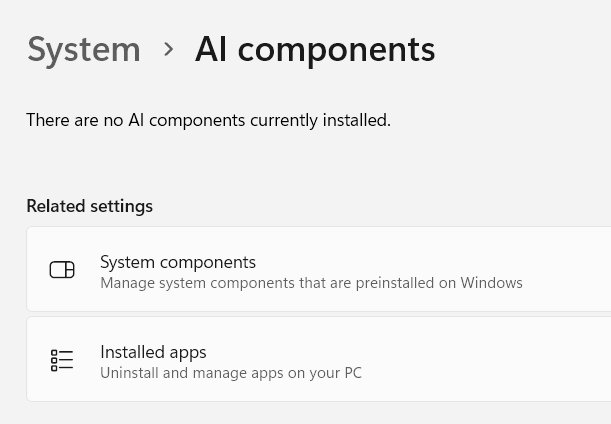Click 'Uninstall and manage apps' description text

point(230,373)
